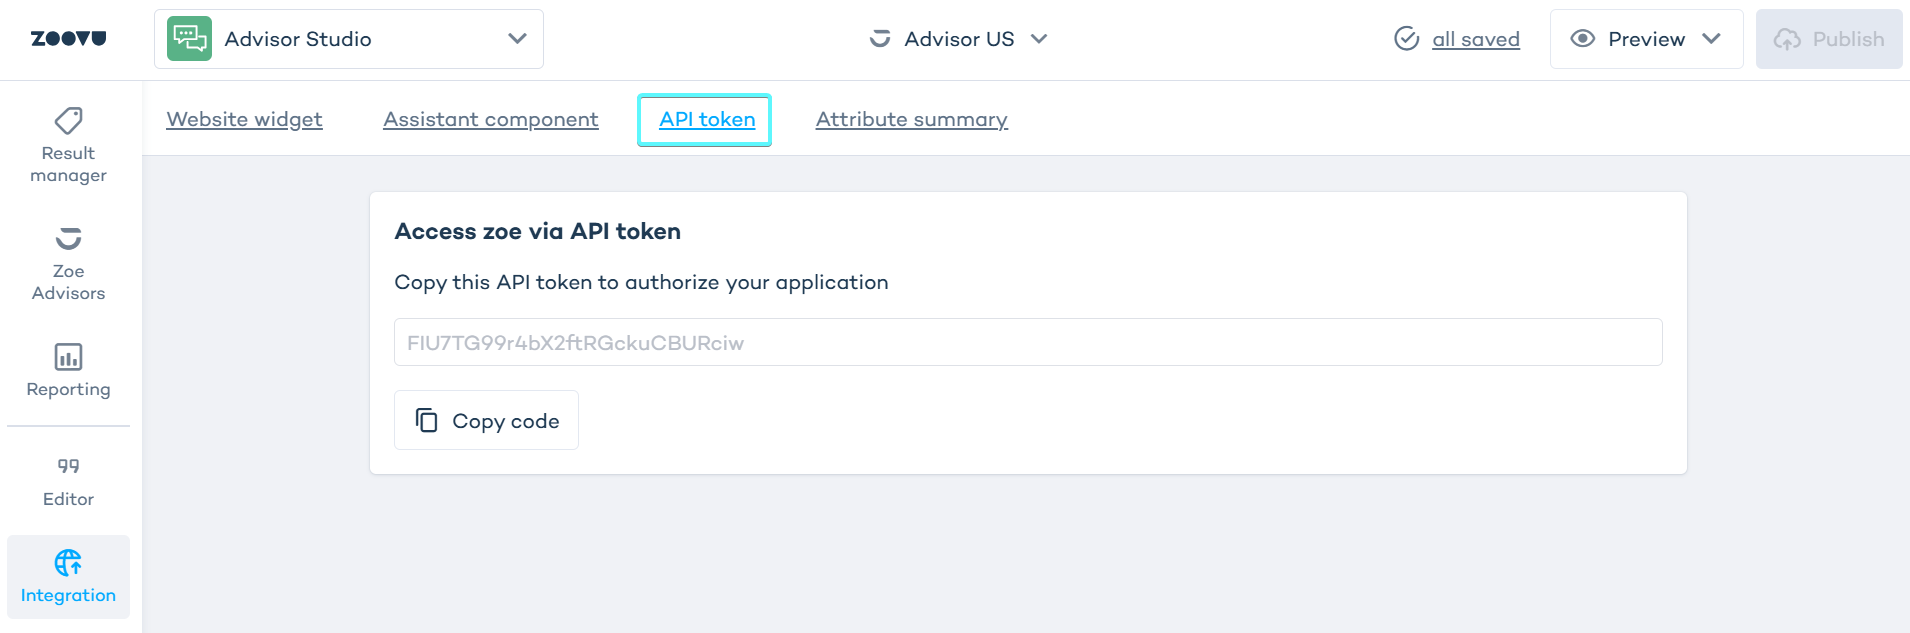Click the green Advisor Studio chat icon
Viewport: 1910px width, 633px height.
point(189,39)
